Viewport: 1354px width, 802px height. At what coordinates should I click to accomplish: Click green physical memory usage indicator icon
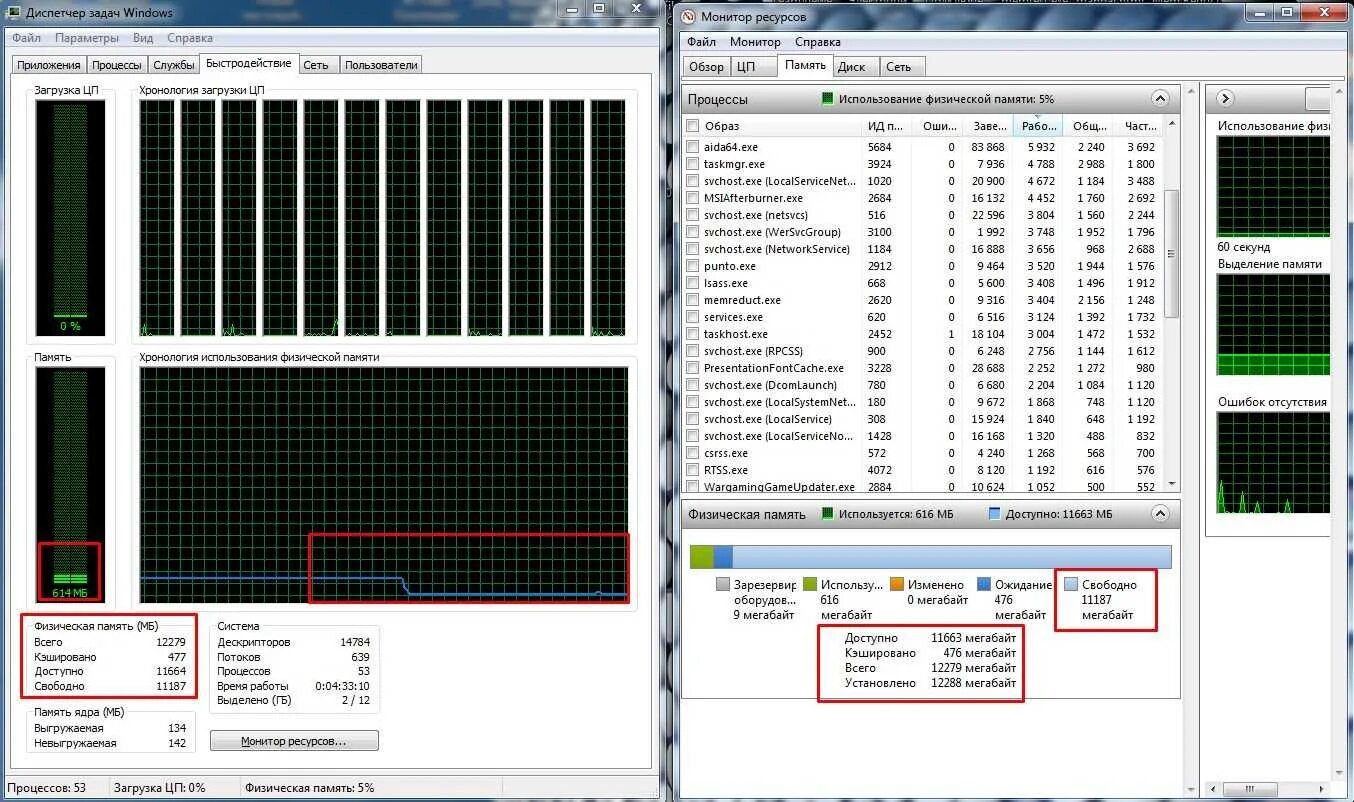point(827,99)
